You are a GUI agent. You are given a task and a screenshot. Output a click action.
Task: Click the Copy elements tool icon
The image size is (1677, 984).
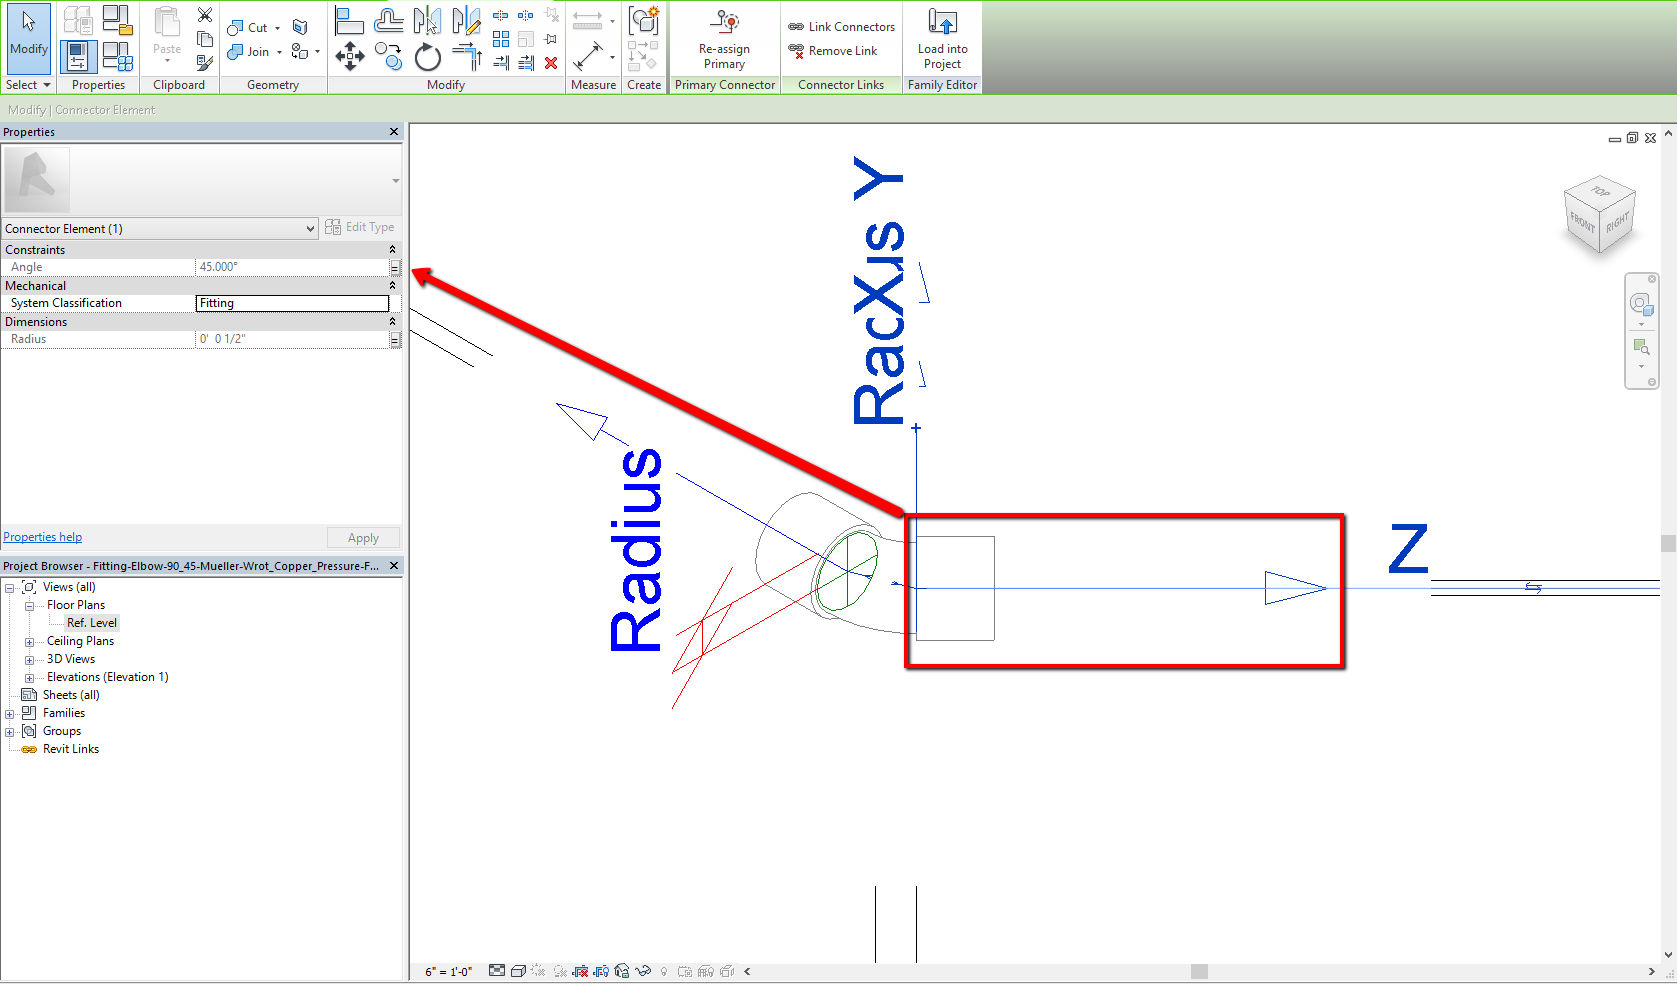(388, 56)
